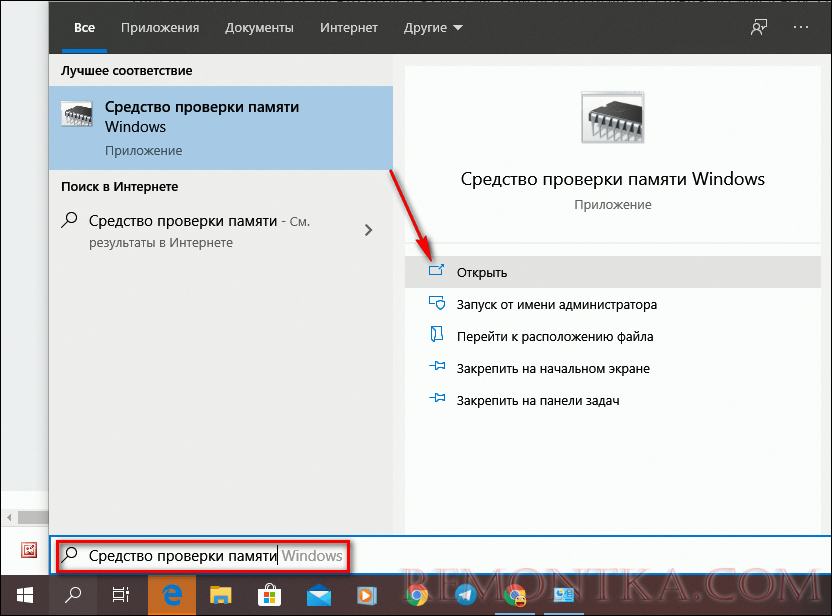Focus the search box with Средство проверки памяти
Image resolution: width=832 pixels, height=616 pixels.
point(440,556)
